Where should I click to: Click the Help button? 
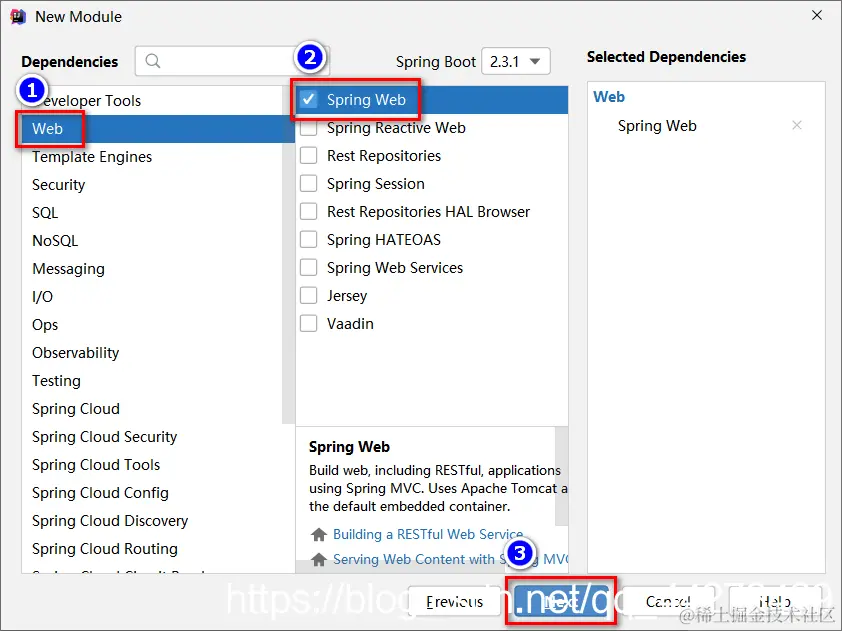[x=775, y=601]
